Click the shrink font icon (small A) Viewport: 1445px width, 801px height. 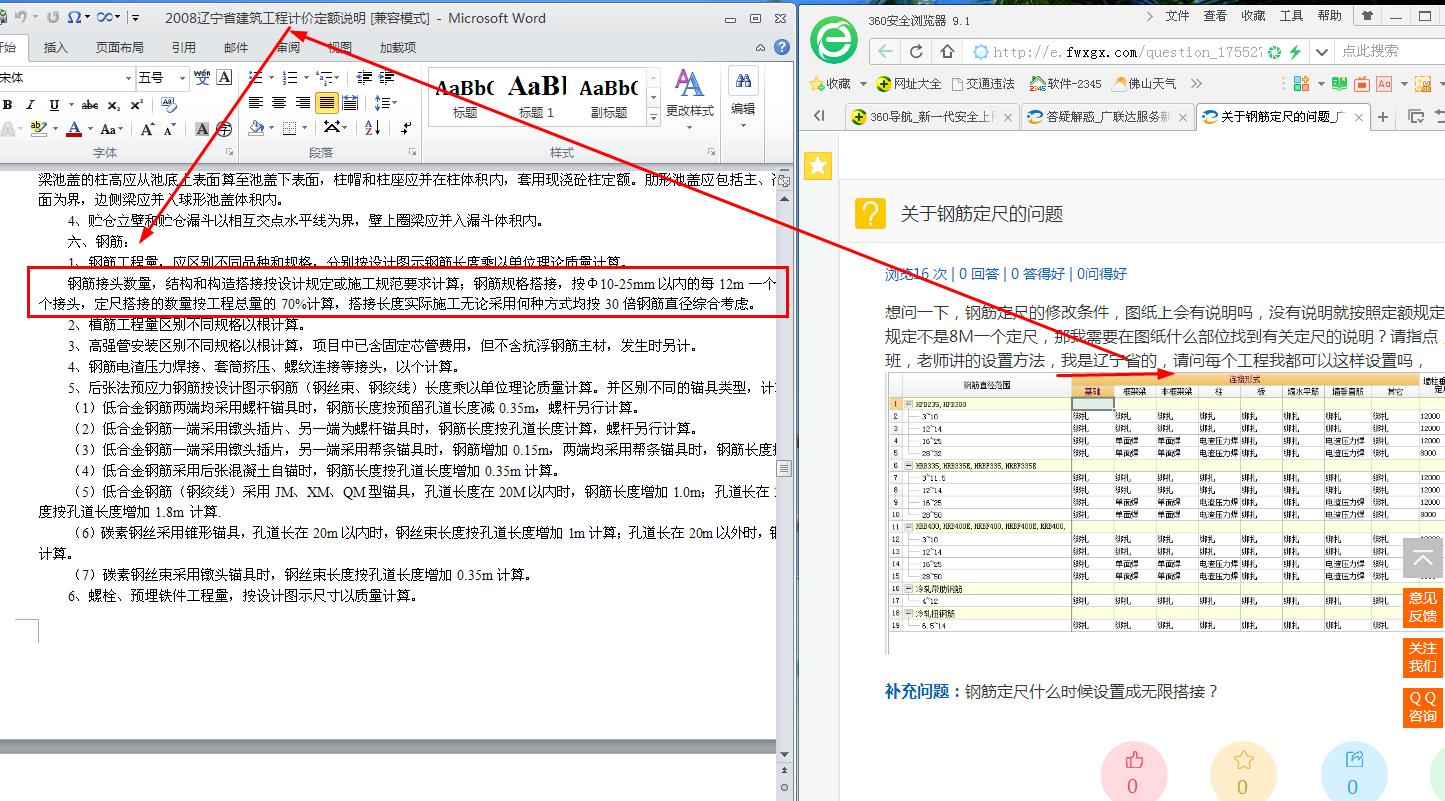pyautogui.click(x=168, y=129)
